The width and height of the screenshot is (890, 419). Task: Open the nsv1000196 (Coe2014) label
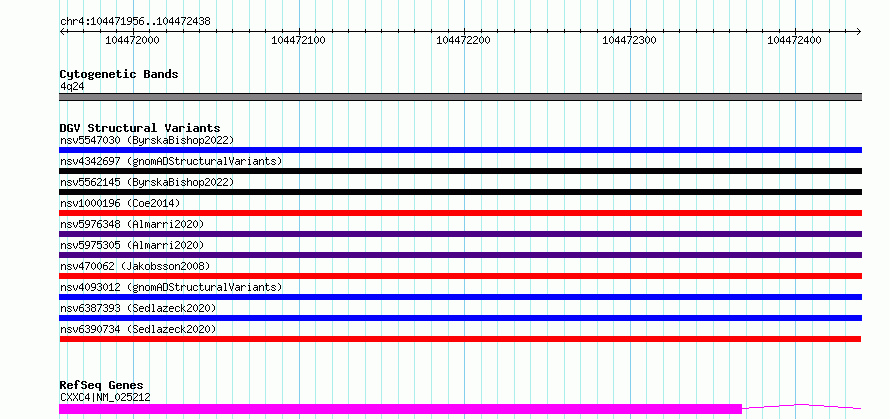point(120,203)
